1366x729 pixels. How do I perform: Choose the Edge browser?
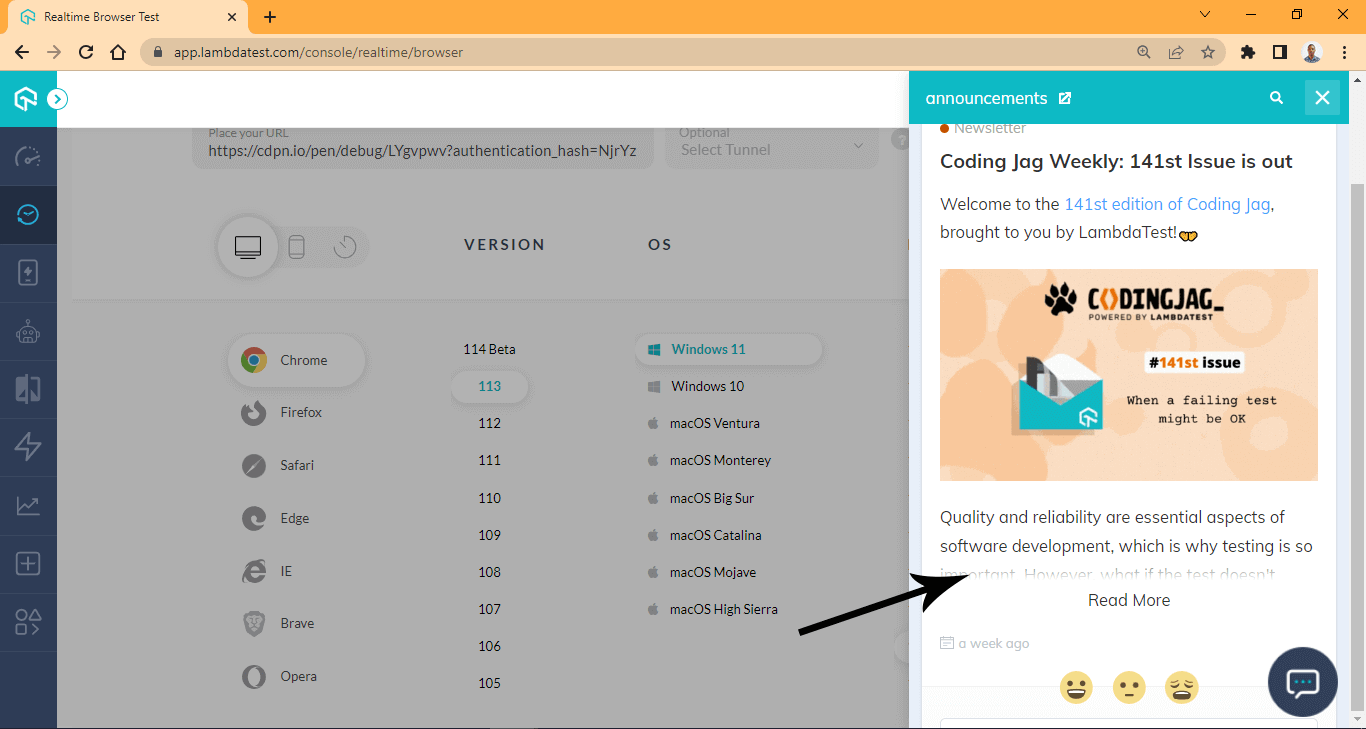(276, 518)
